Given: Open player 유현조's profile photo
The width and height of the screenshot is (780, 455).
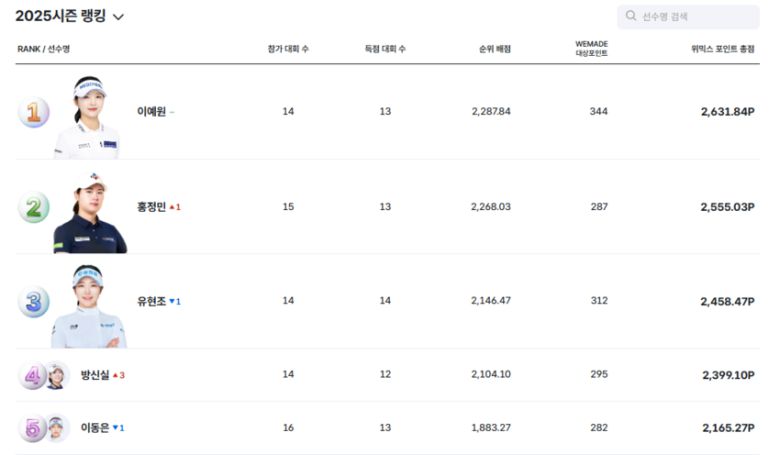Looking at the screenshot, I should point(88,306).
